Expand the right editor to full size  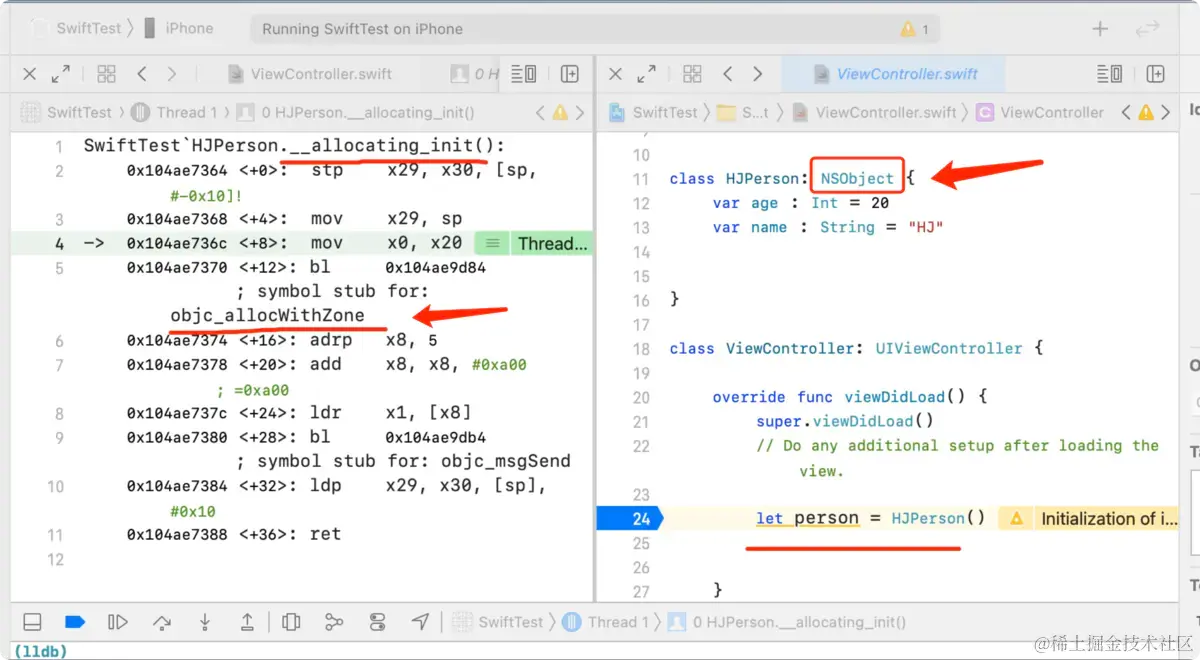647,74
